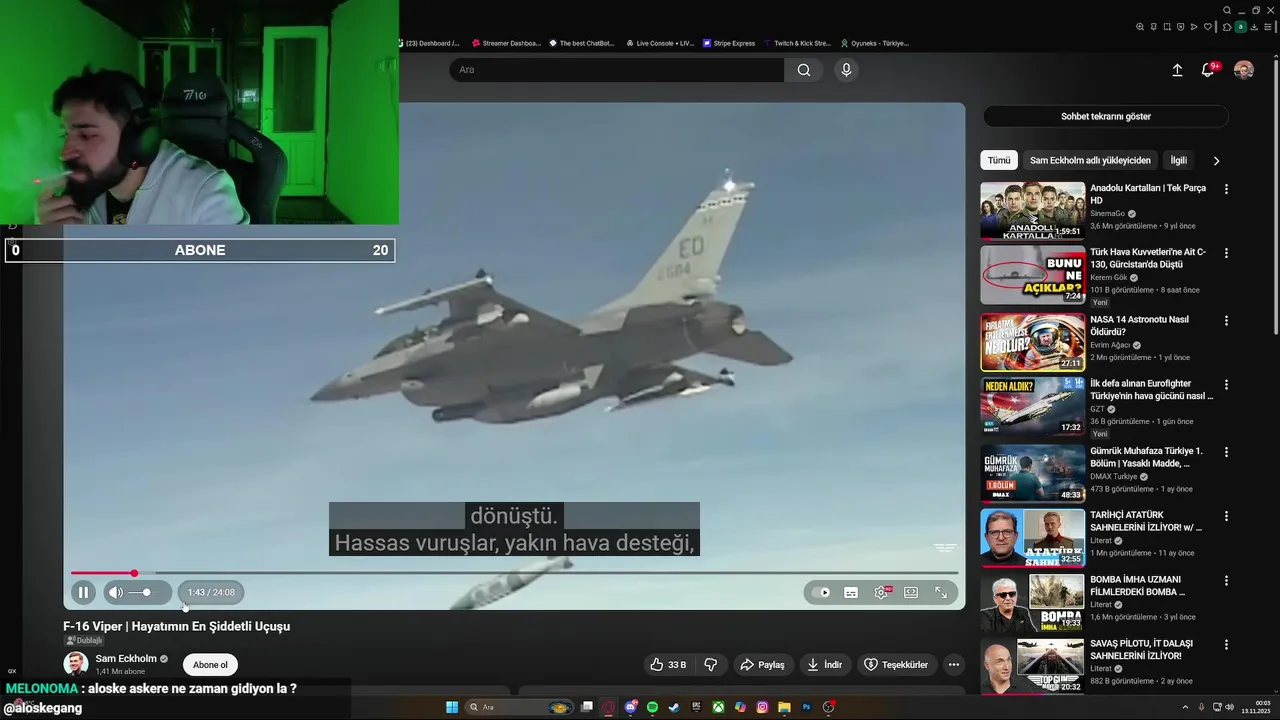Image resolution: width=1280 pixels, height=720 pixels.
Task: Switch to Twitch & Kick Stre... browser tab
Action: [x=797, y=43]
